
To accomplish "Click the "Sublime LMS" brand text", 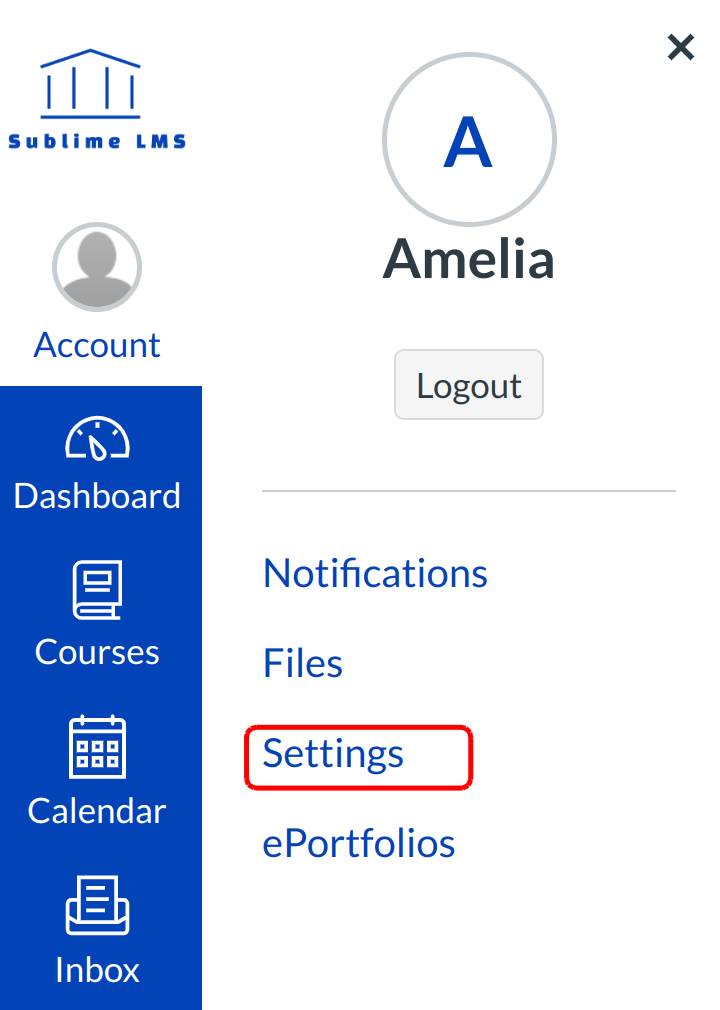I will click(97, 141).
